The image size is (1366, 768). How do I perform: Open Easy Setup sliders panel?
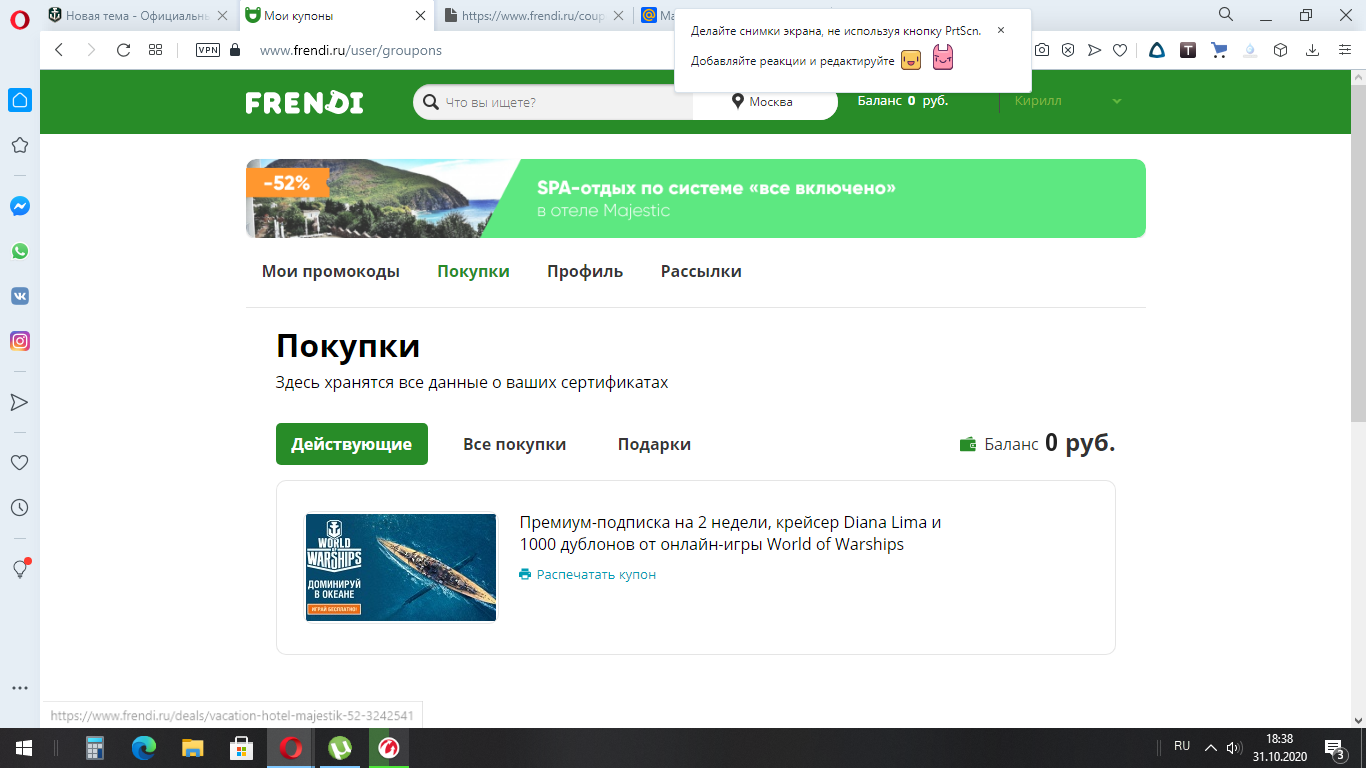(1344, 50)
